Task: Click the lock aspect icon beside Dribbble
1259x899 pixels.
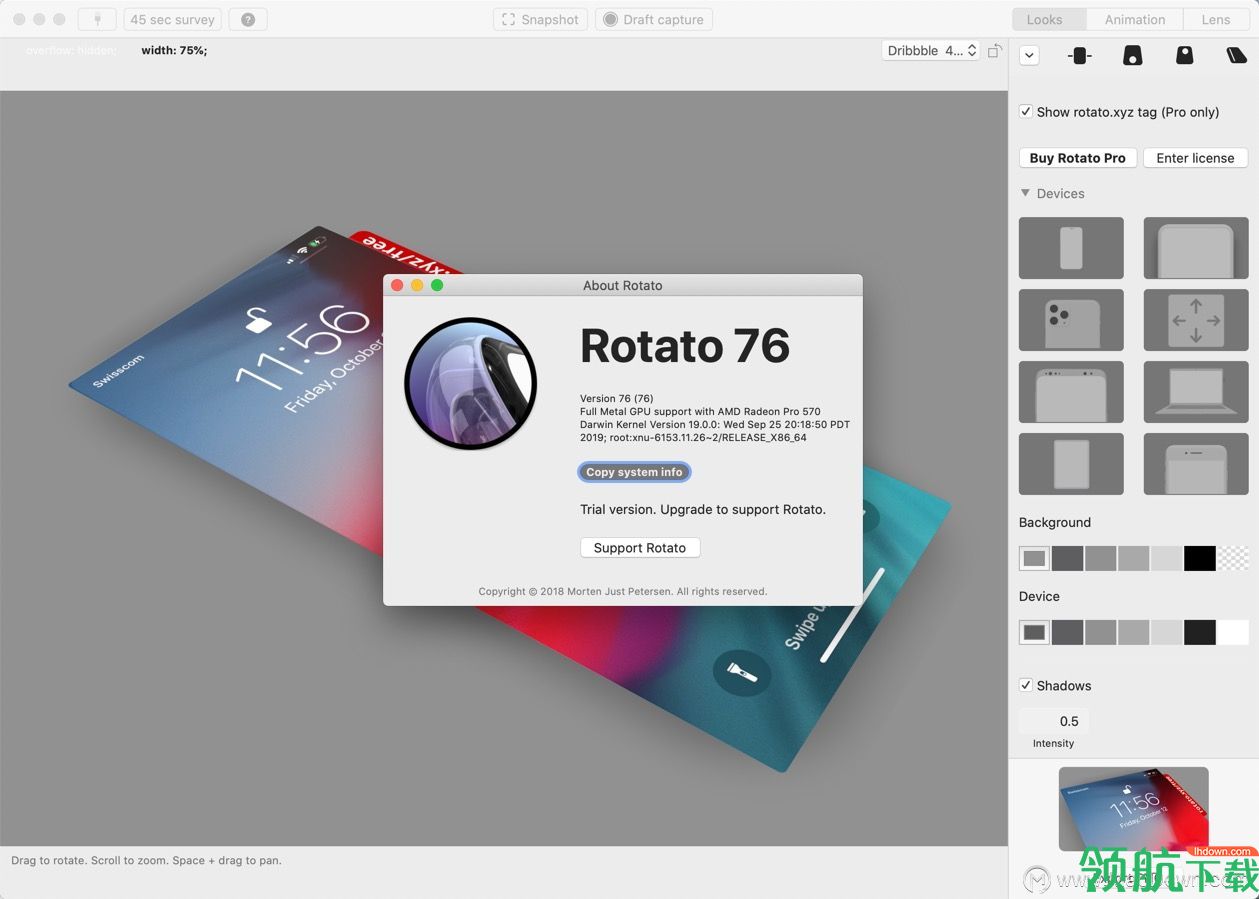Action: [x=994, y=51]
